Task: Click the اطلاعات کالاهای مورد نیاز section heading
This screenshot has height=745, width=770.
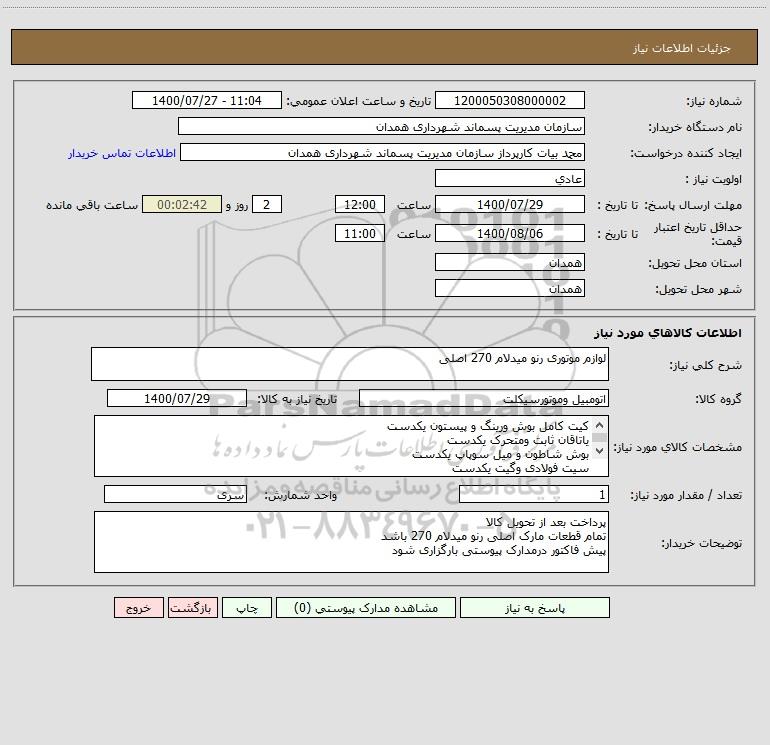Action: click(x=668, y=333)
